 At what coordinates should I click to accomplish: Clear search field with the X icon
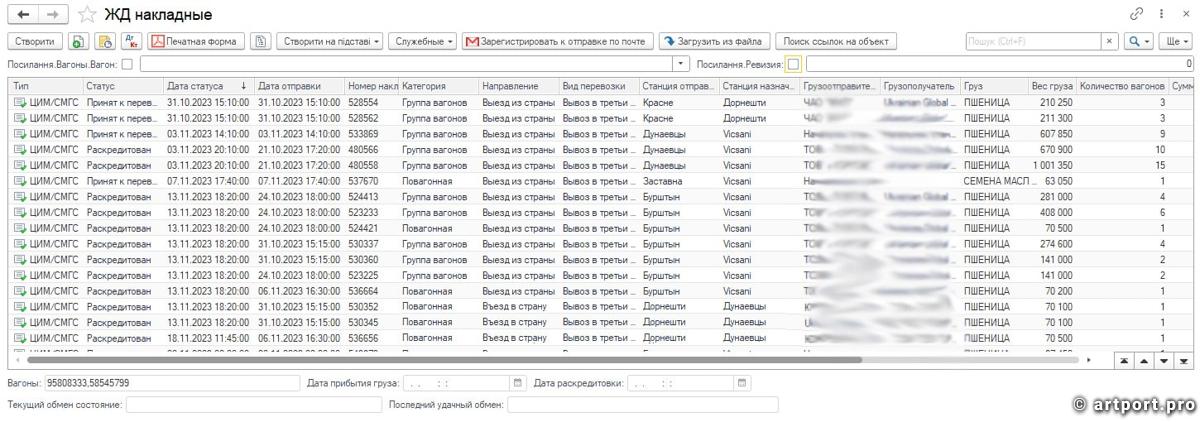click(1109, 41)
